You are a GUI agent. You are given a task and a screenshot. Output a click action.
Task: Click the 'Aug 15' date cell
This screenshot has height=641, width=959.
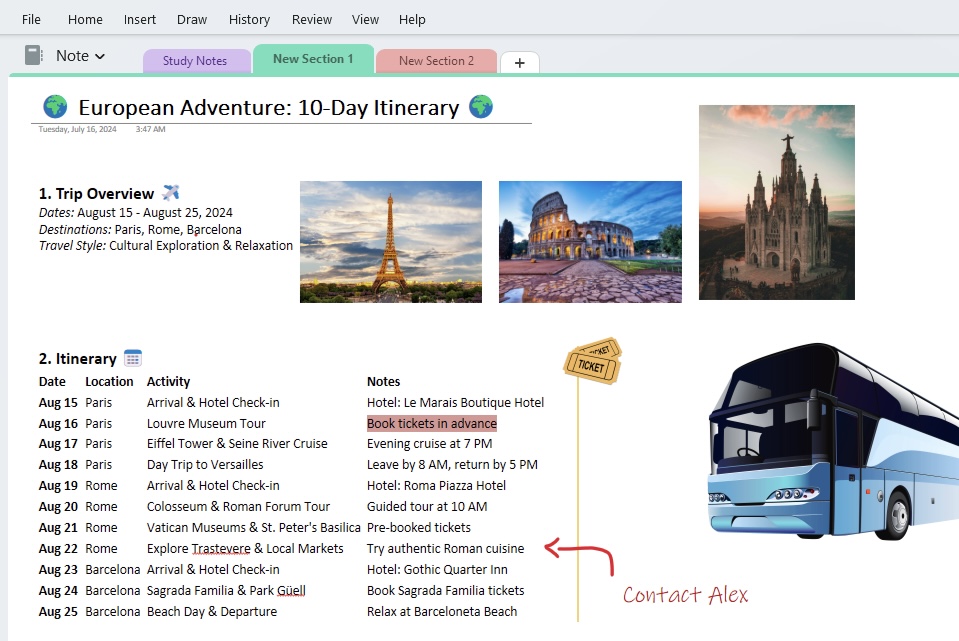click(x=58, y=402)
